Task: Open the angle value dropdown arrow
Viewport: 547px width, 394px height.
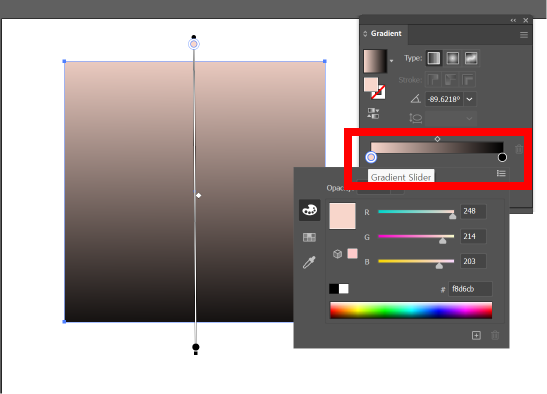Action: (470, 99)
